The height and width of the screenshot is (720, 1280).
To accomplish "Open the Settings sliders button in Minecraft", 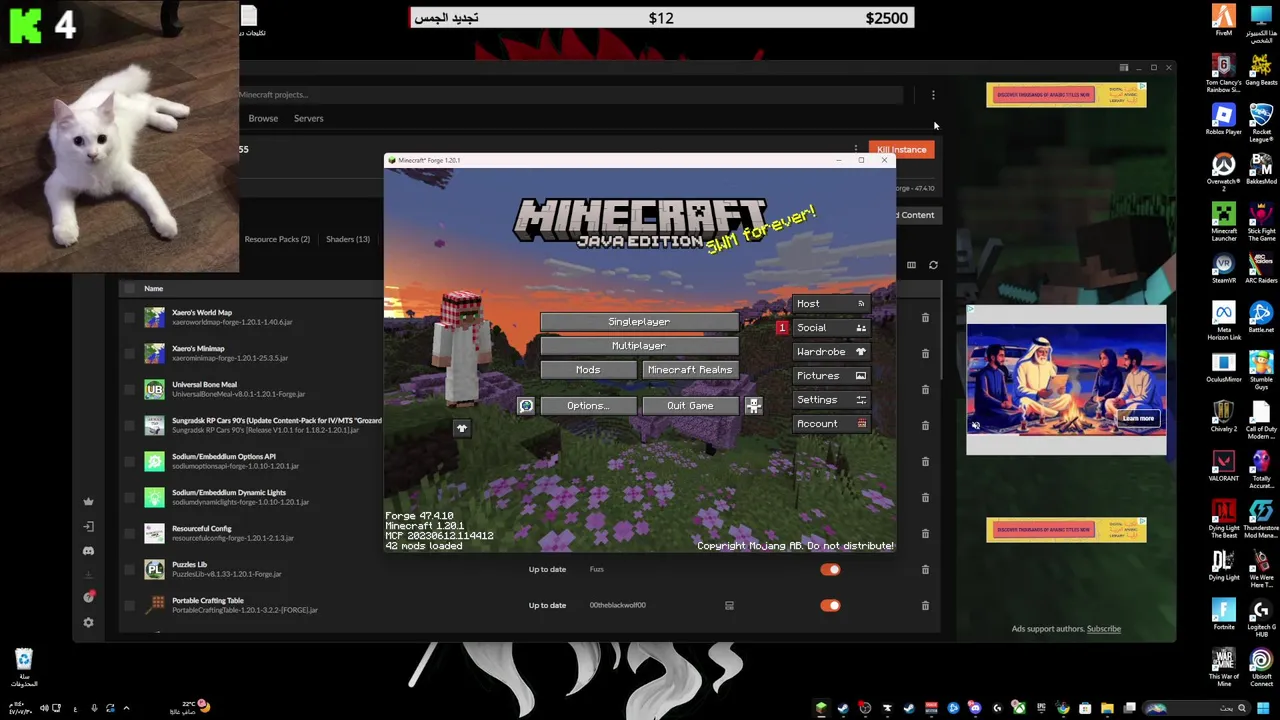I will point(831,400).
